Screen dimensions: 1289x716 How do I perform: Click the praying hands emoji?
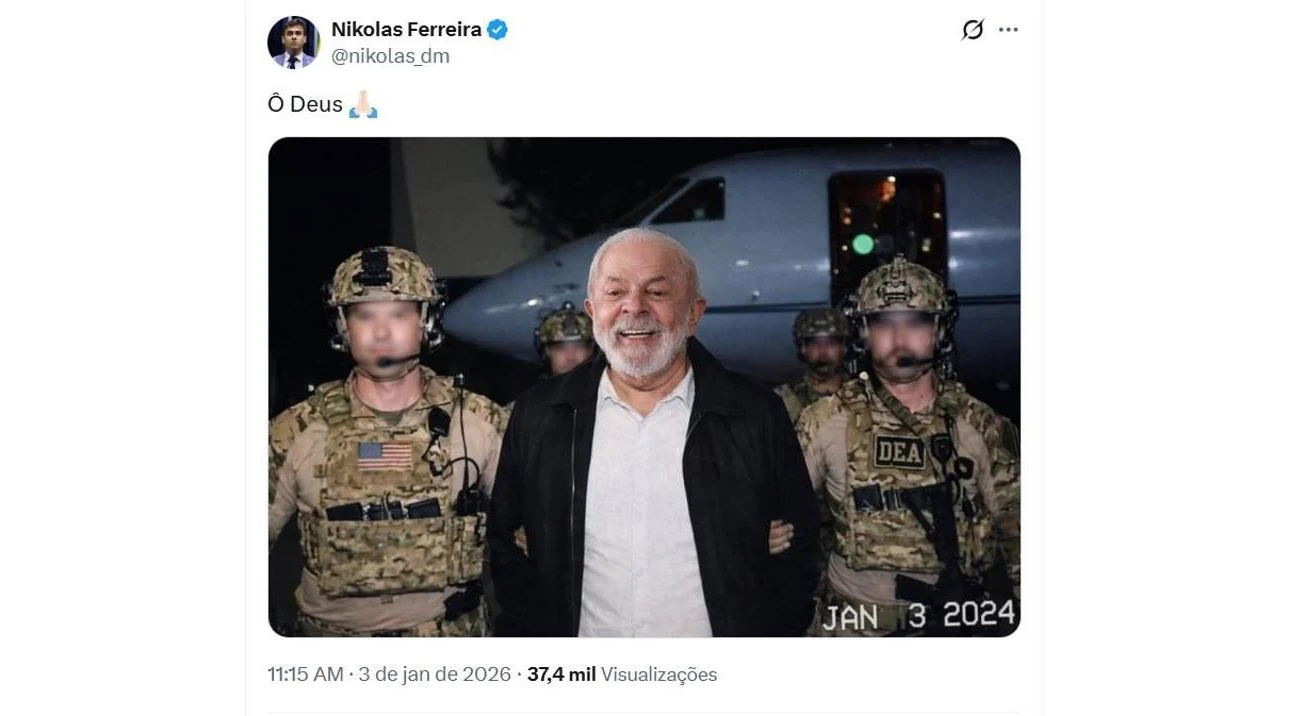pyautogui.click(x=363, y=104)
